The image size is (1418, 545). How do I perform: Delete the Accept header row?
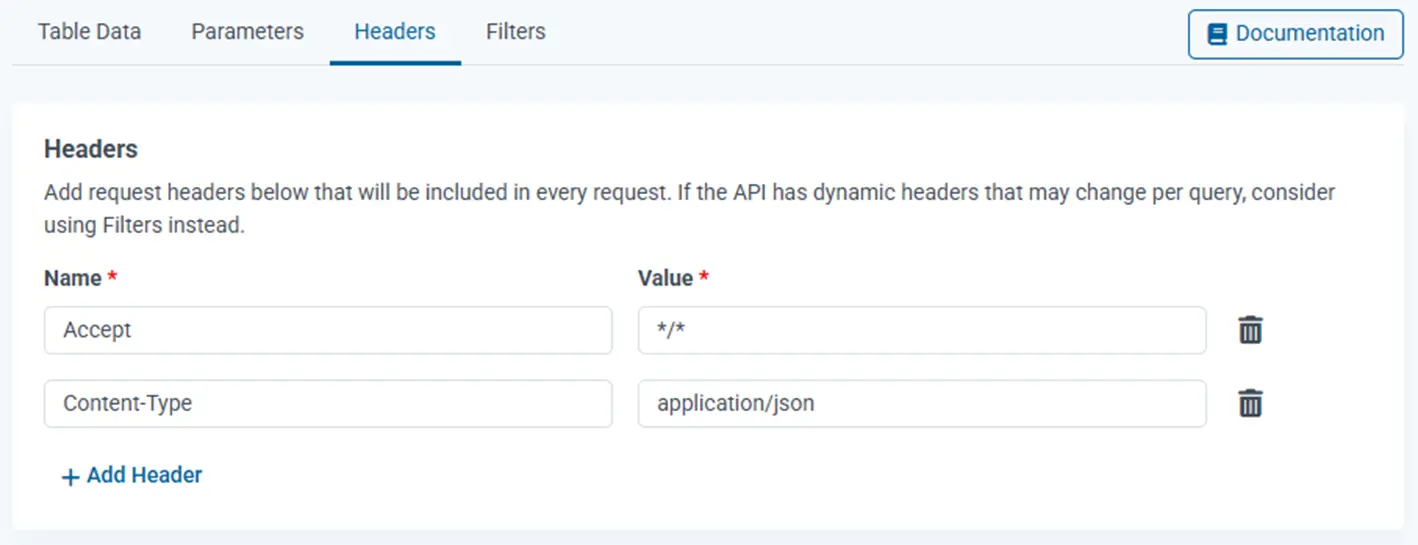pyautogui.click(x=1250, y=330)
